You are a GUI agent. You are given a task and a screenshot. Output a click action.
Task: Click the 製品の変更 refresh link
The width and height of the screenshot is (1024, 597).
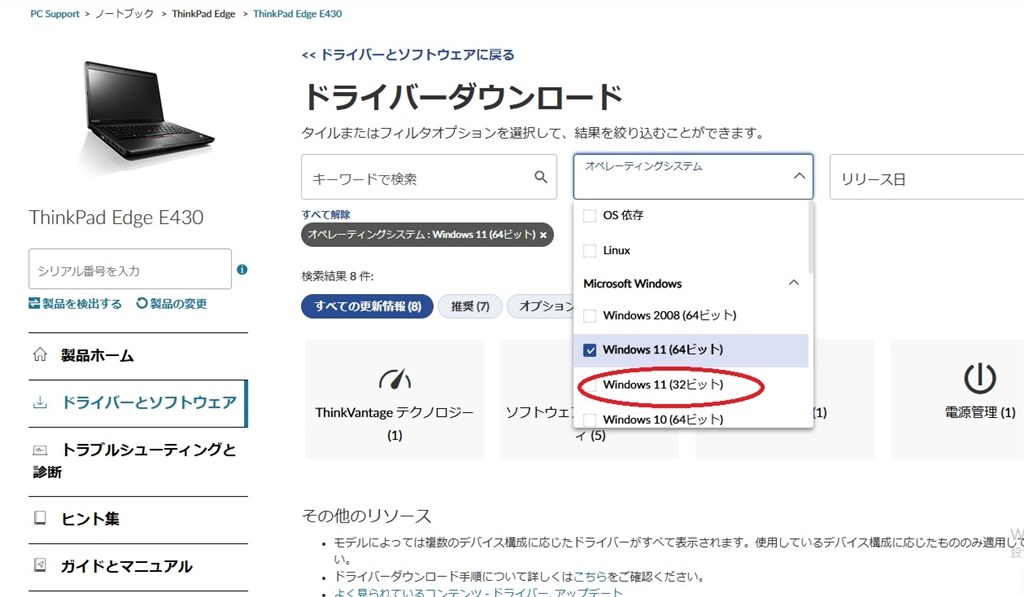pos(172,304)
